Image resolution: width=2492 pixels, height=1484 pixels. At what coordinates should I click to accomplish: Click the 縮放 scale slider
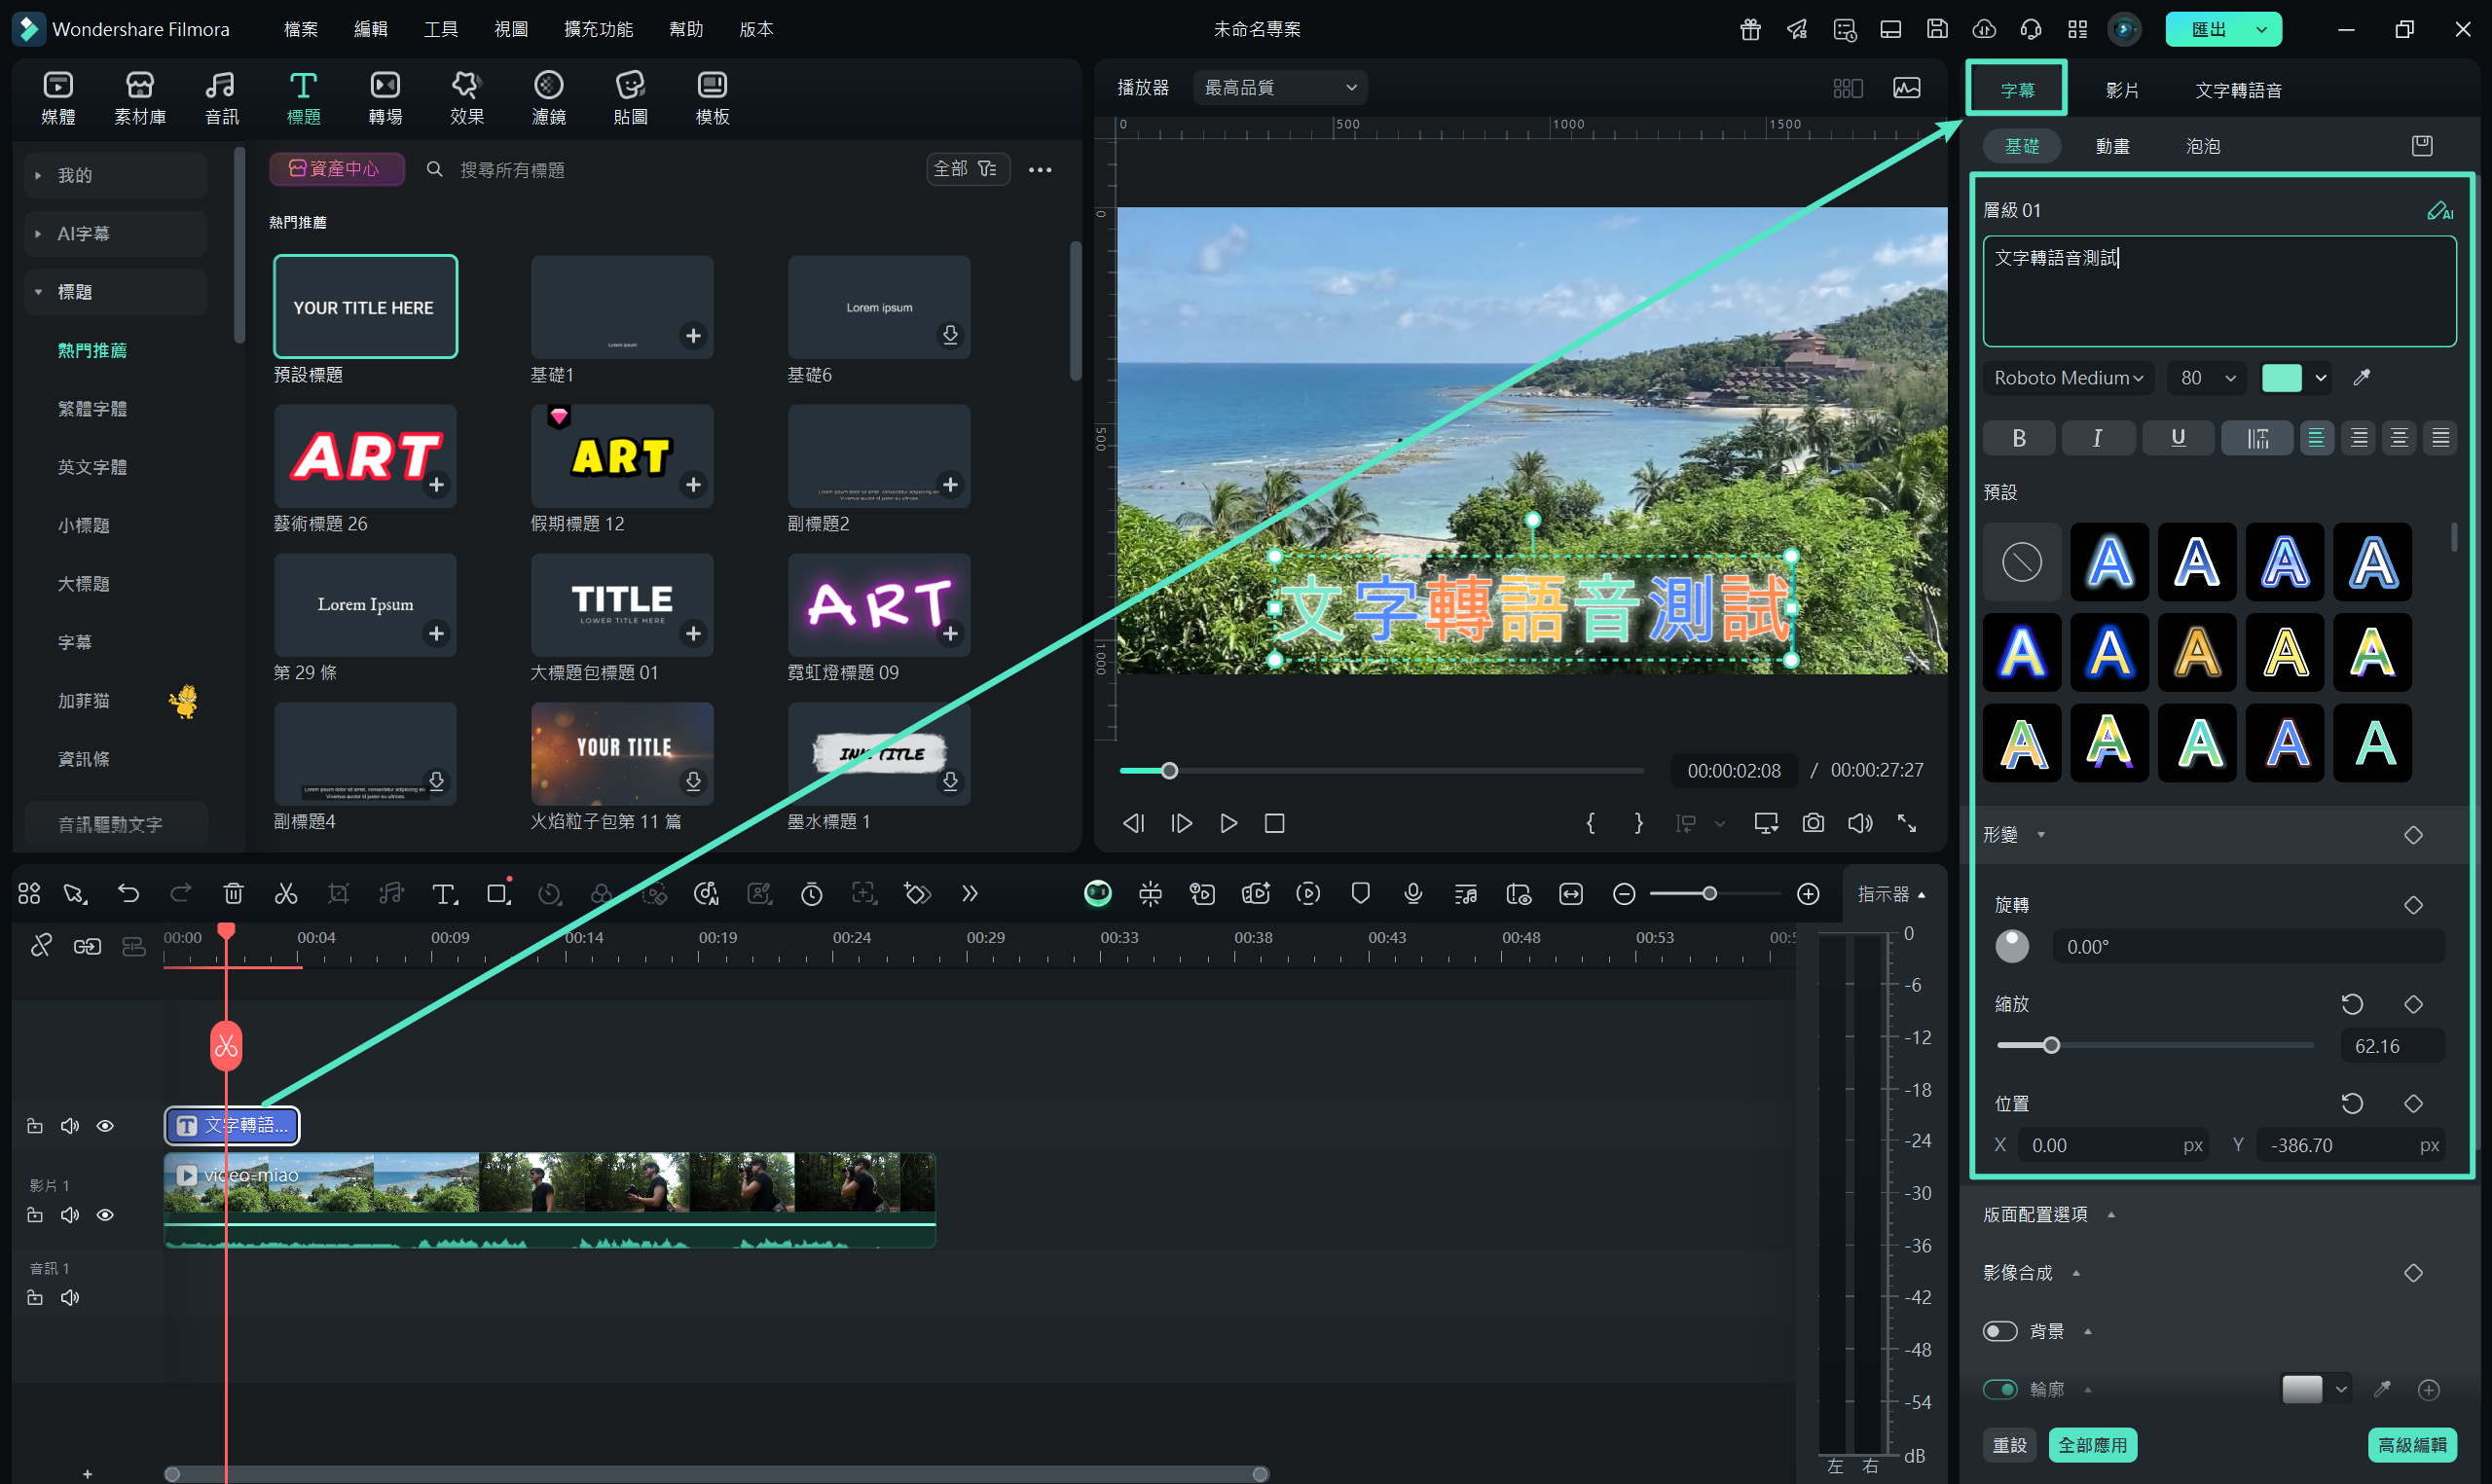click(x=2155, y=1045)
